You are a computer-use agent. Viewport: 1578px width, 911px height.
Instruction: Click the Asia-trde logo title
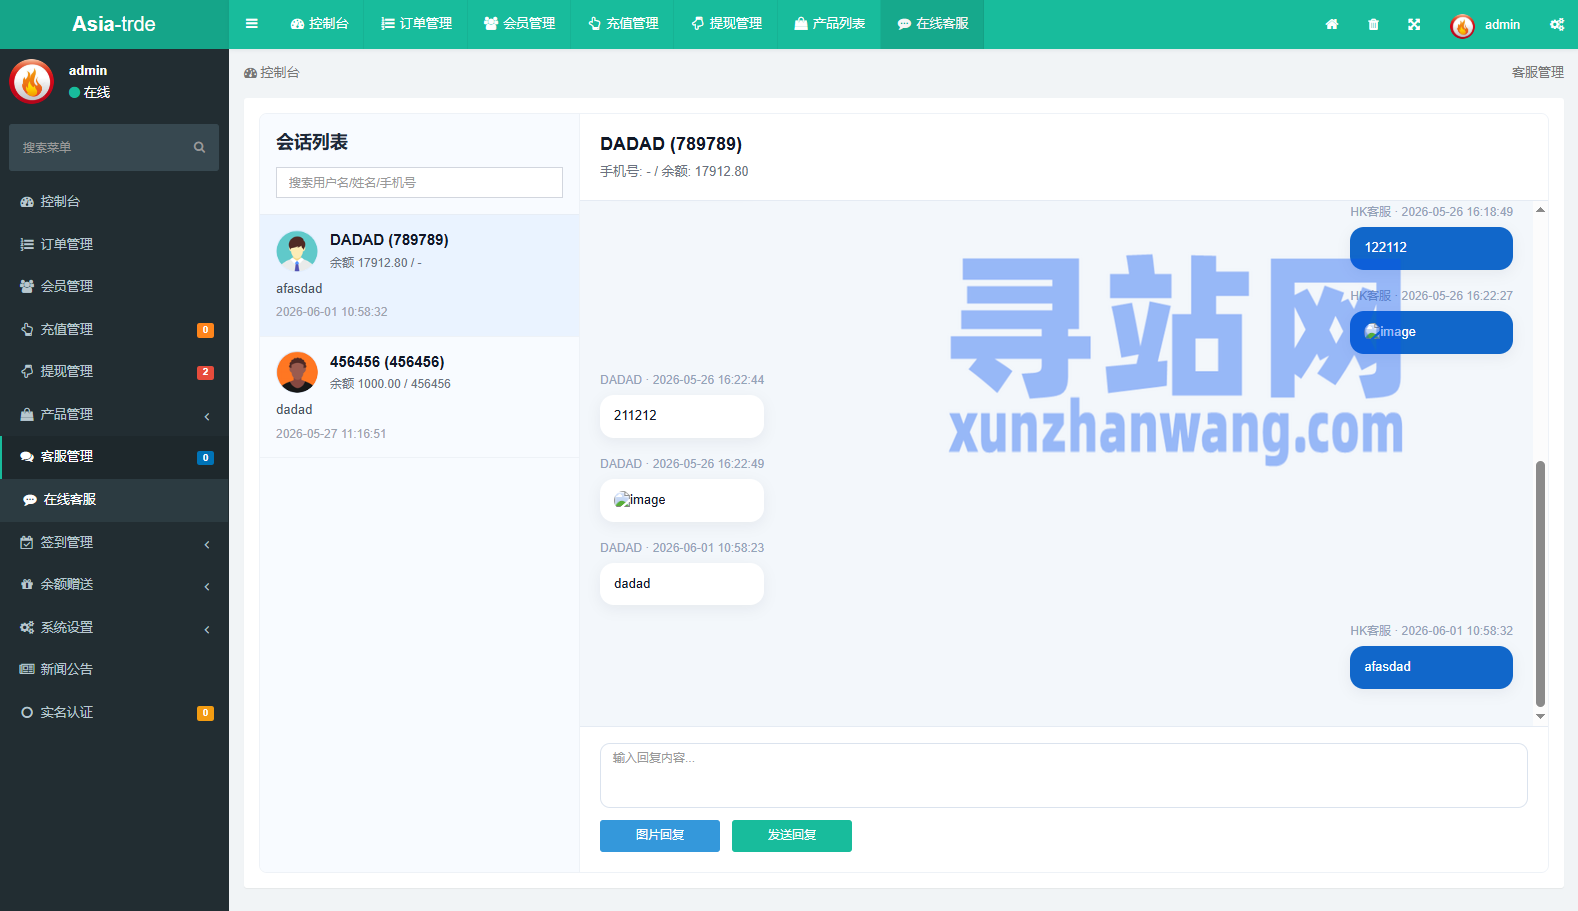(114, 24)
